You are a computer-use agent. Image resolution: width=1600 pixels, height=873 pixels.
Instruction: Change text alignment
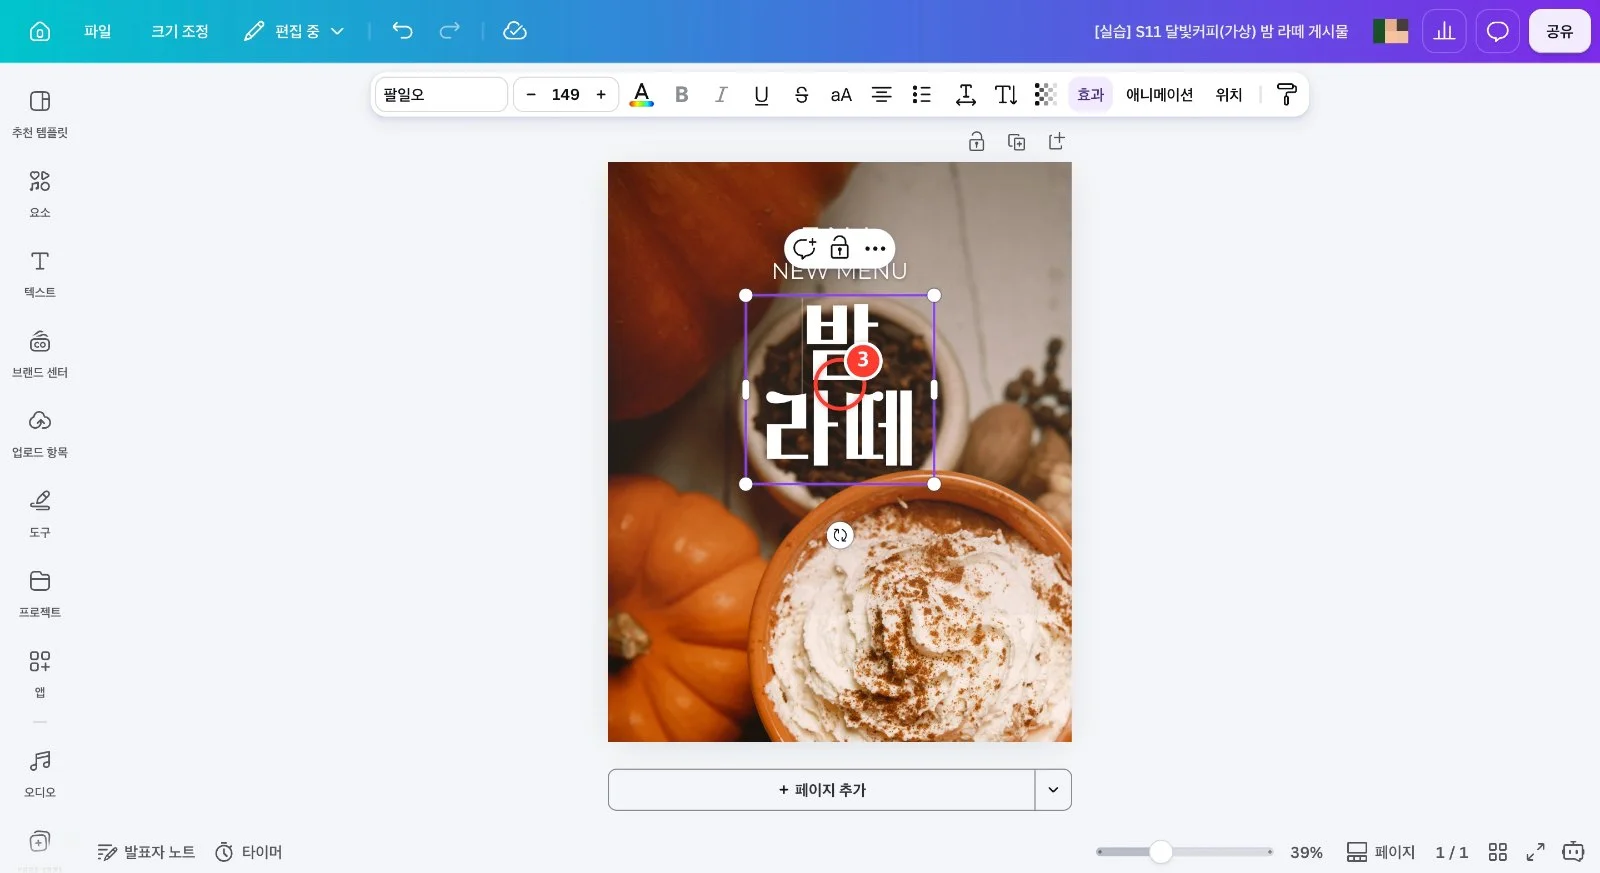coord(881,94)
